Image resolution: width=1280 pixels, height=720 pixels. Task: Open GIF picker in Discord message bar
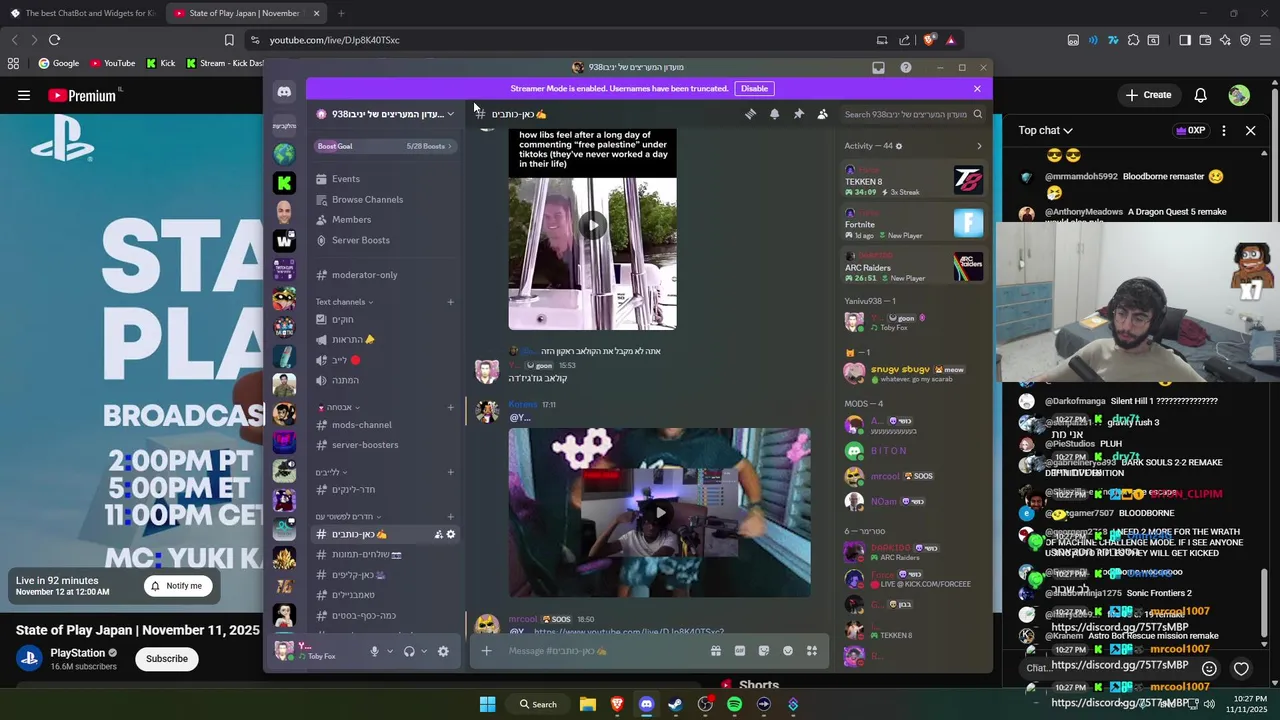(x=740, y=651)
